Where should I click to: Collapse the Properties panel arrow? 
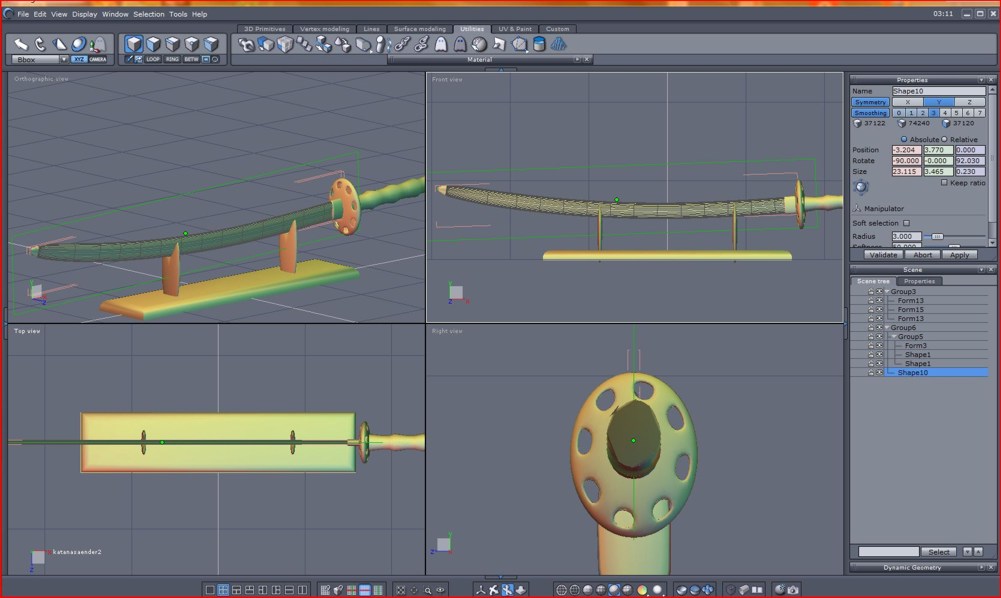(x=981, y=80)
